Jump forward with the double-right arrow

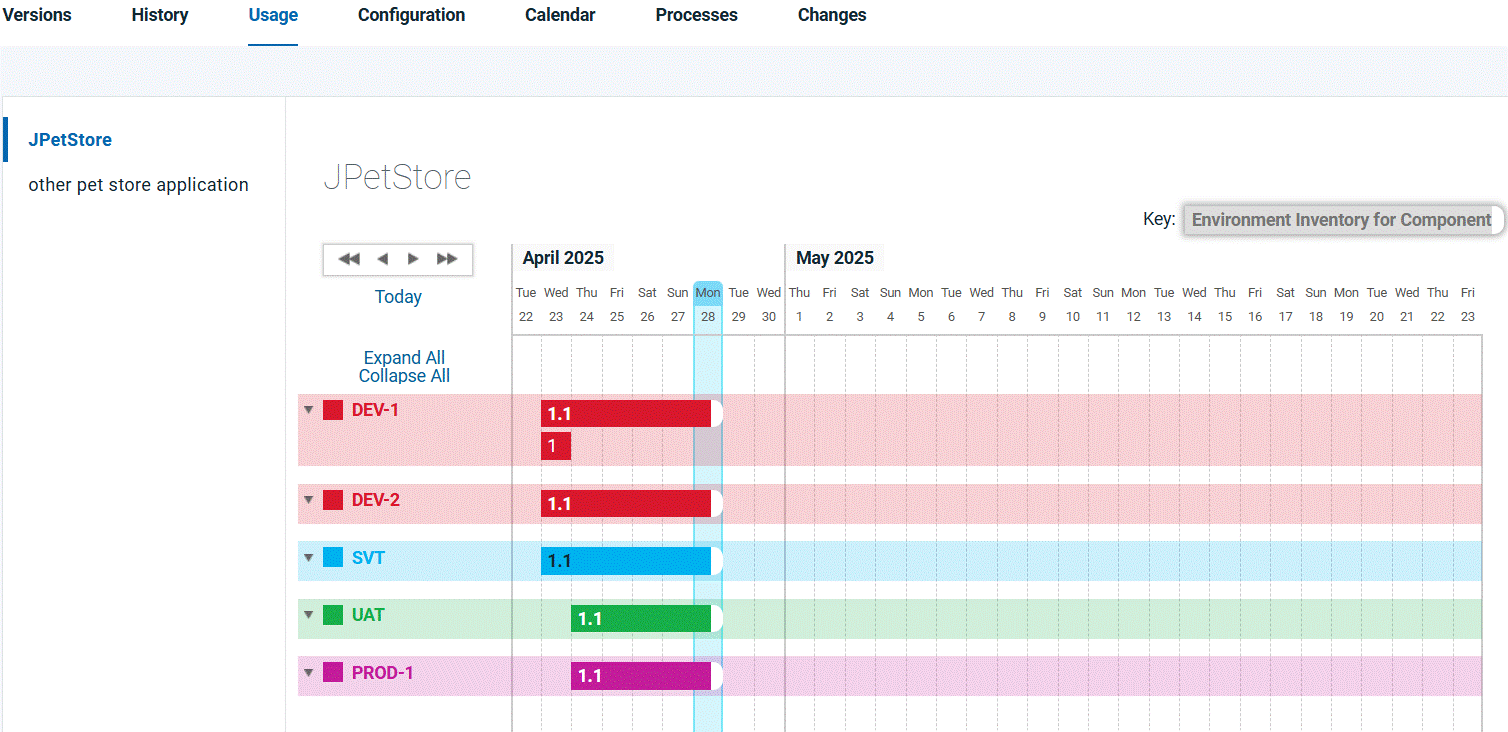pos(447,259)
